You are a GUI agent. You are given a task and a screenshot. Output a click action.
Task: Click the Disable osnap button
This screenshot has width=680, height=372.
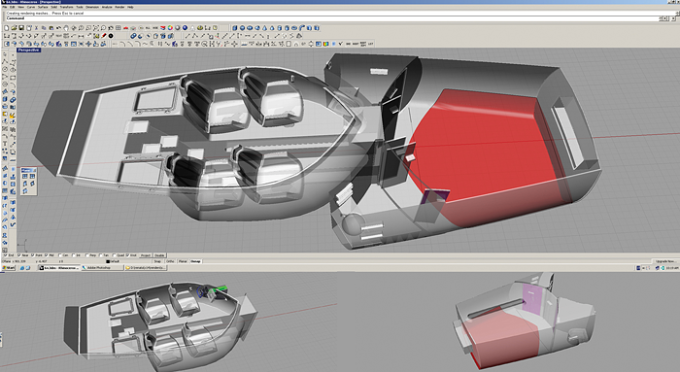point(159,255)
